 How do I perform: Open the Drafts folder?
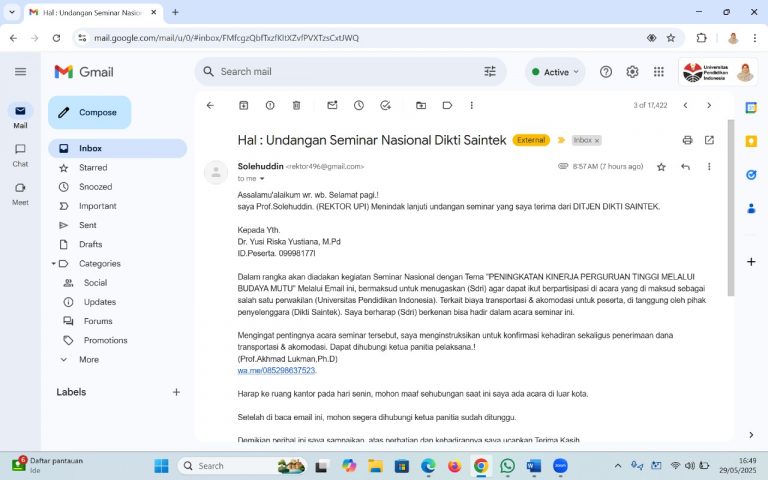(118, 244)
